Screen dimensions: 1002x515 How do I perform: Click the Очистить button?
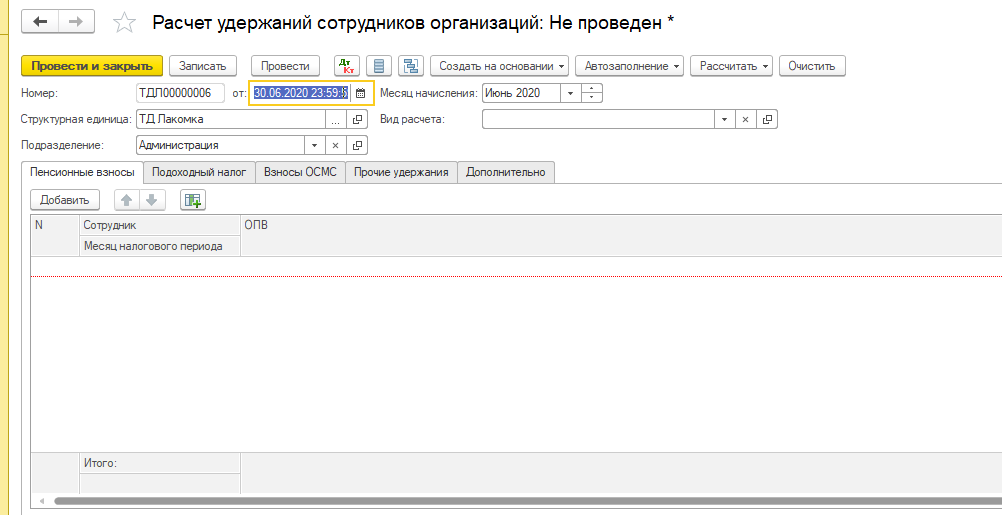click(812, 66)
